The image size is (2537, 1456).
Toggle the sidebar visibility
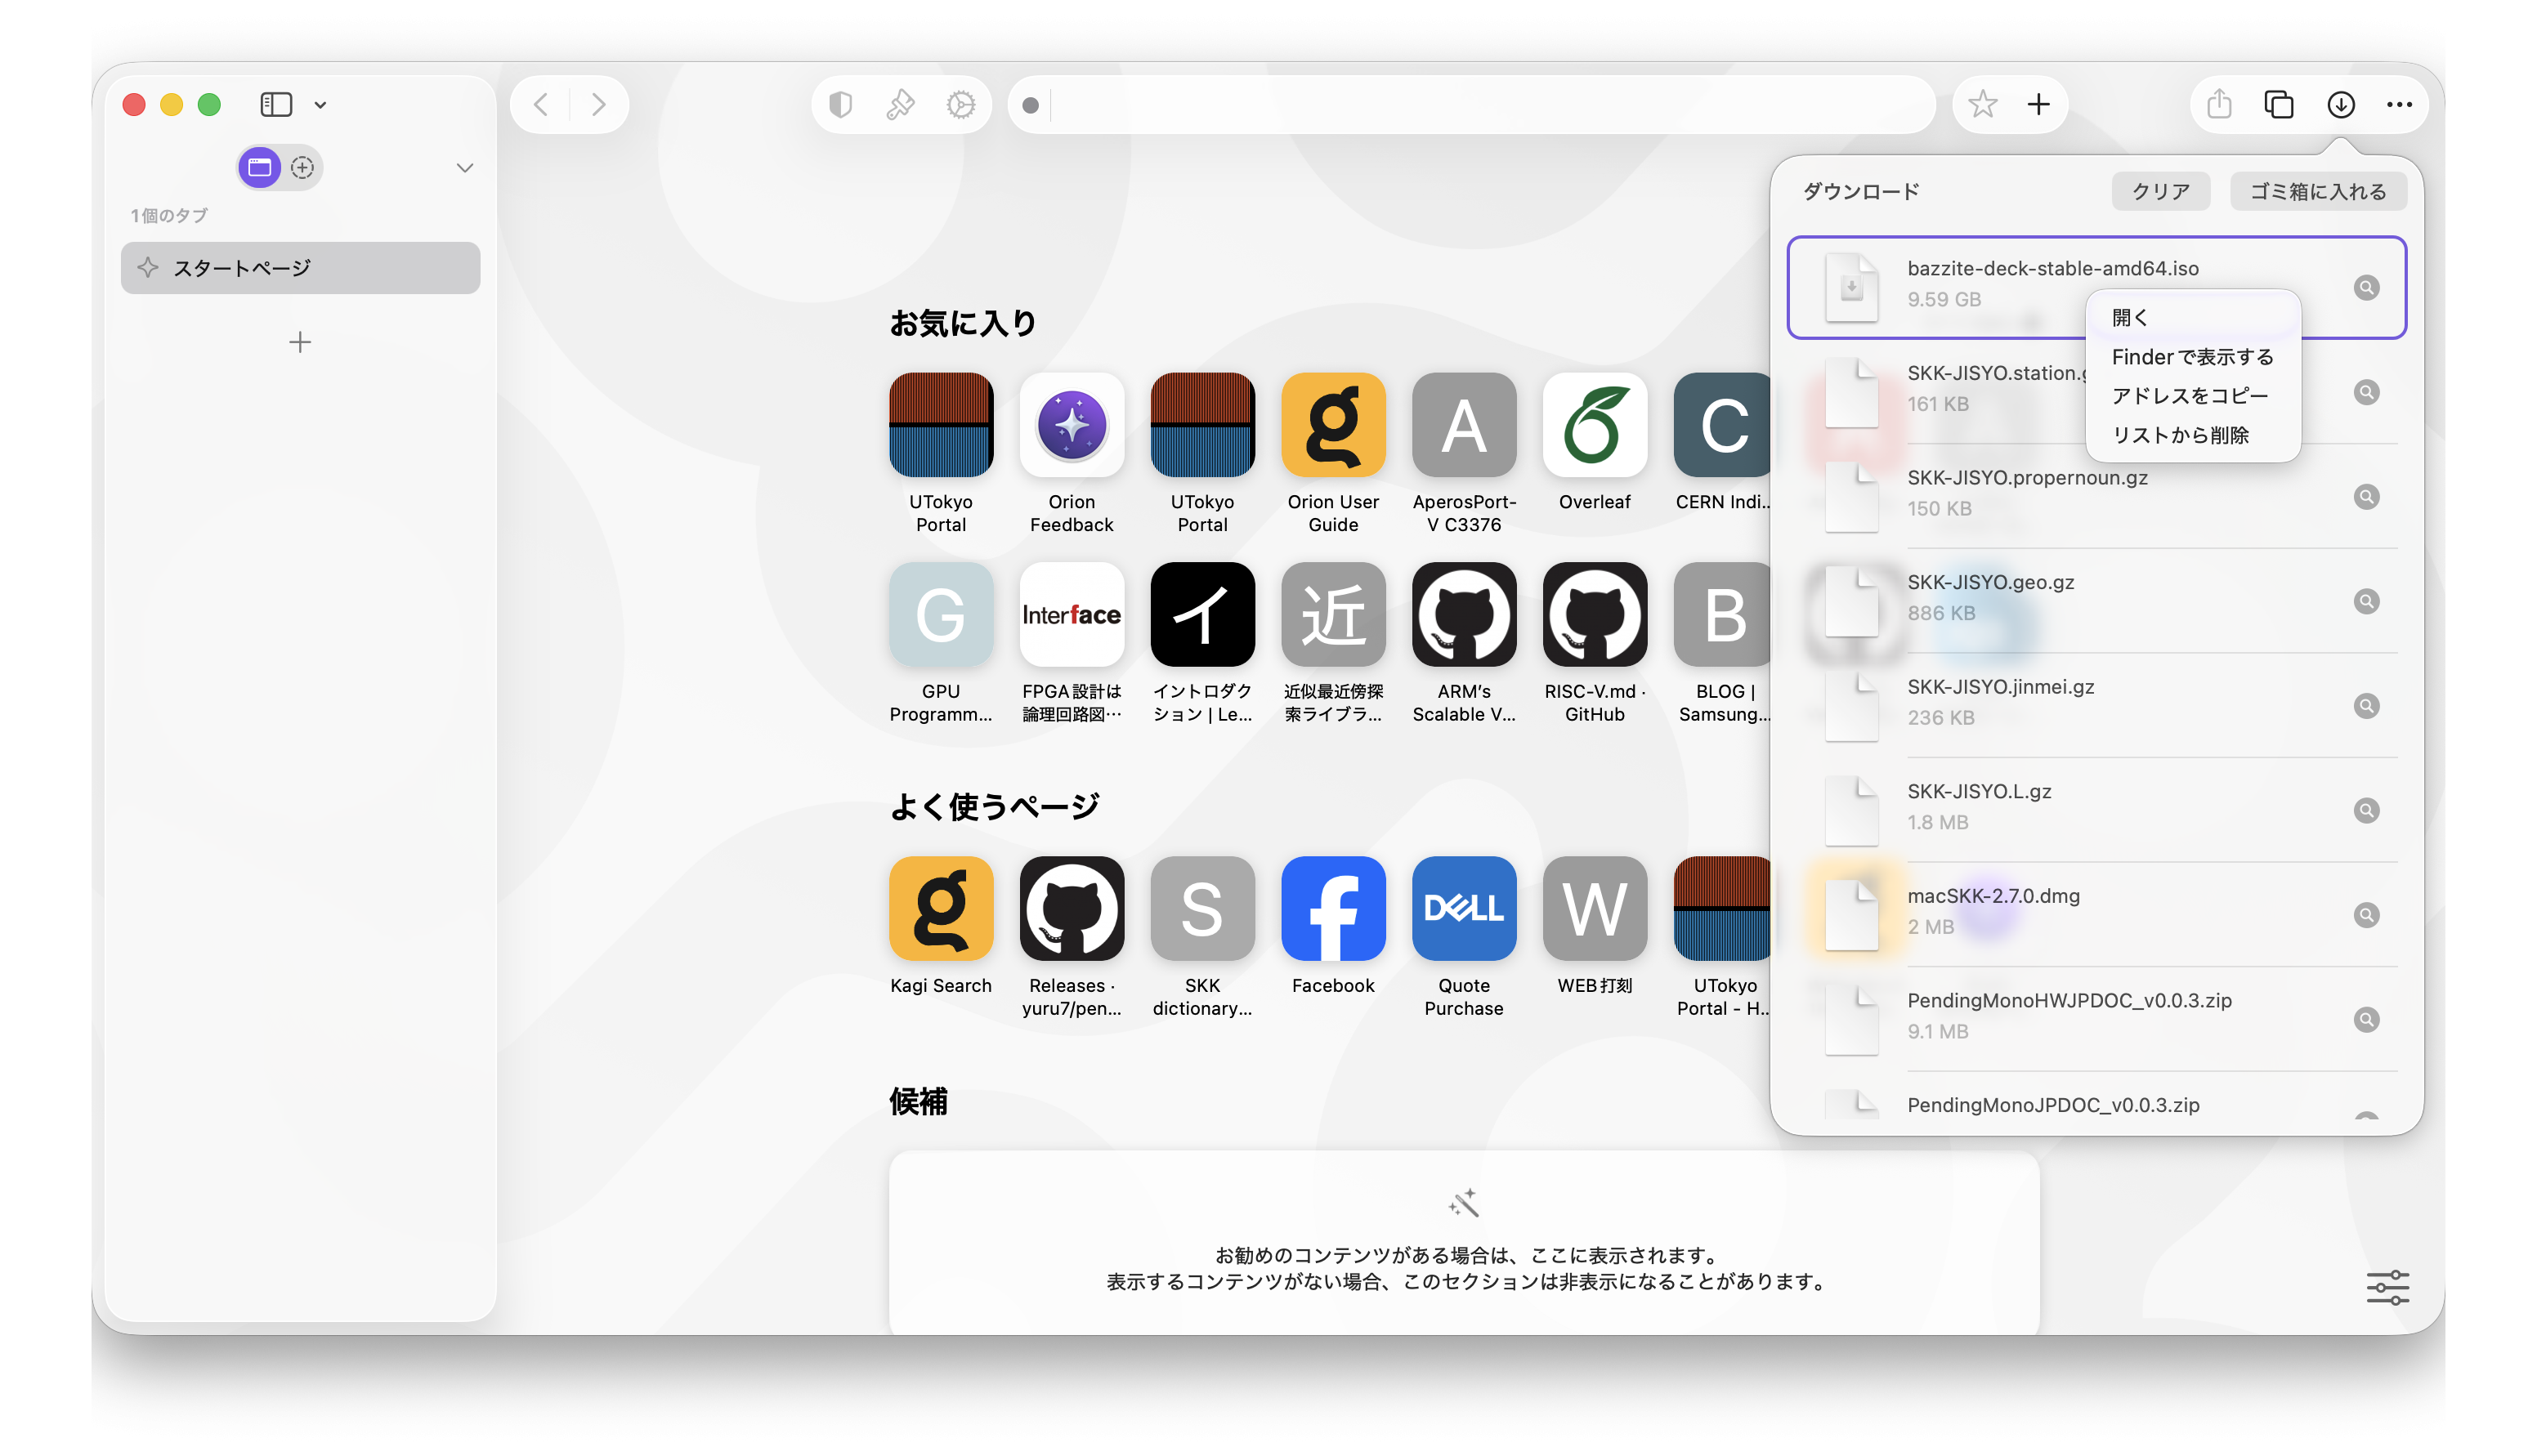pos(276,104)
